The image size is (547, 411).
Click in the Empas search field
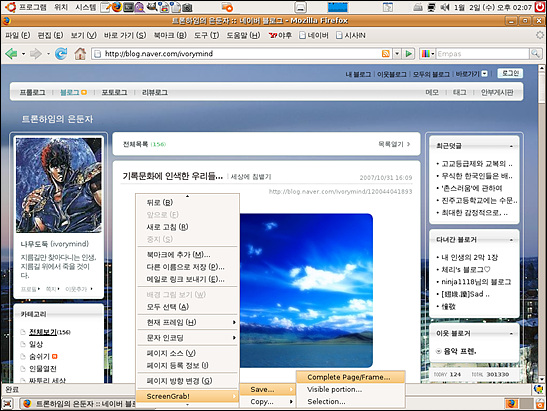(482, 54)
